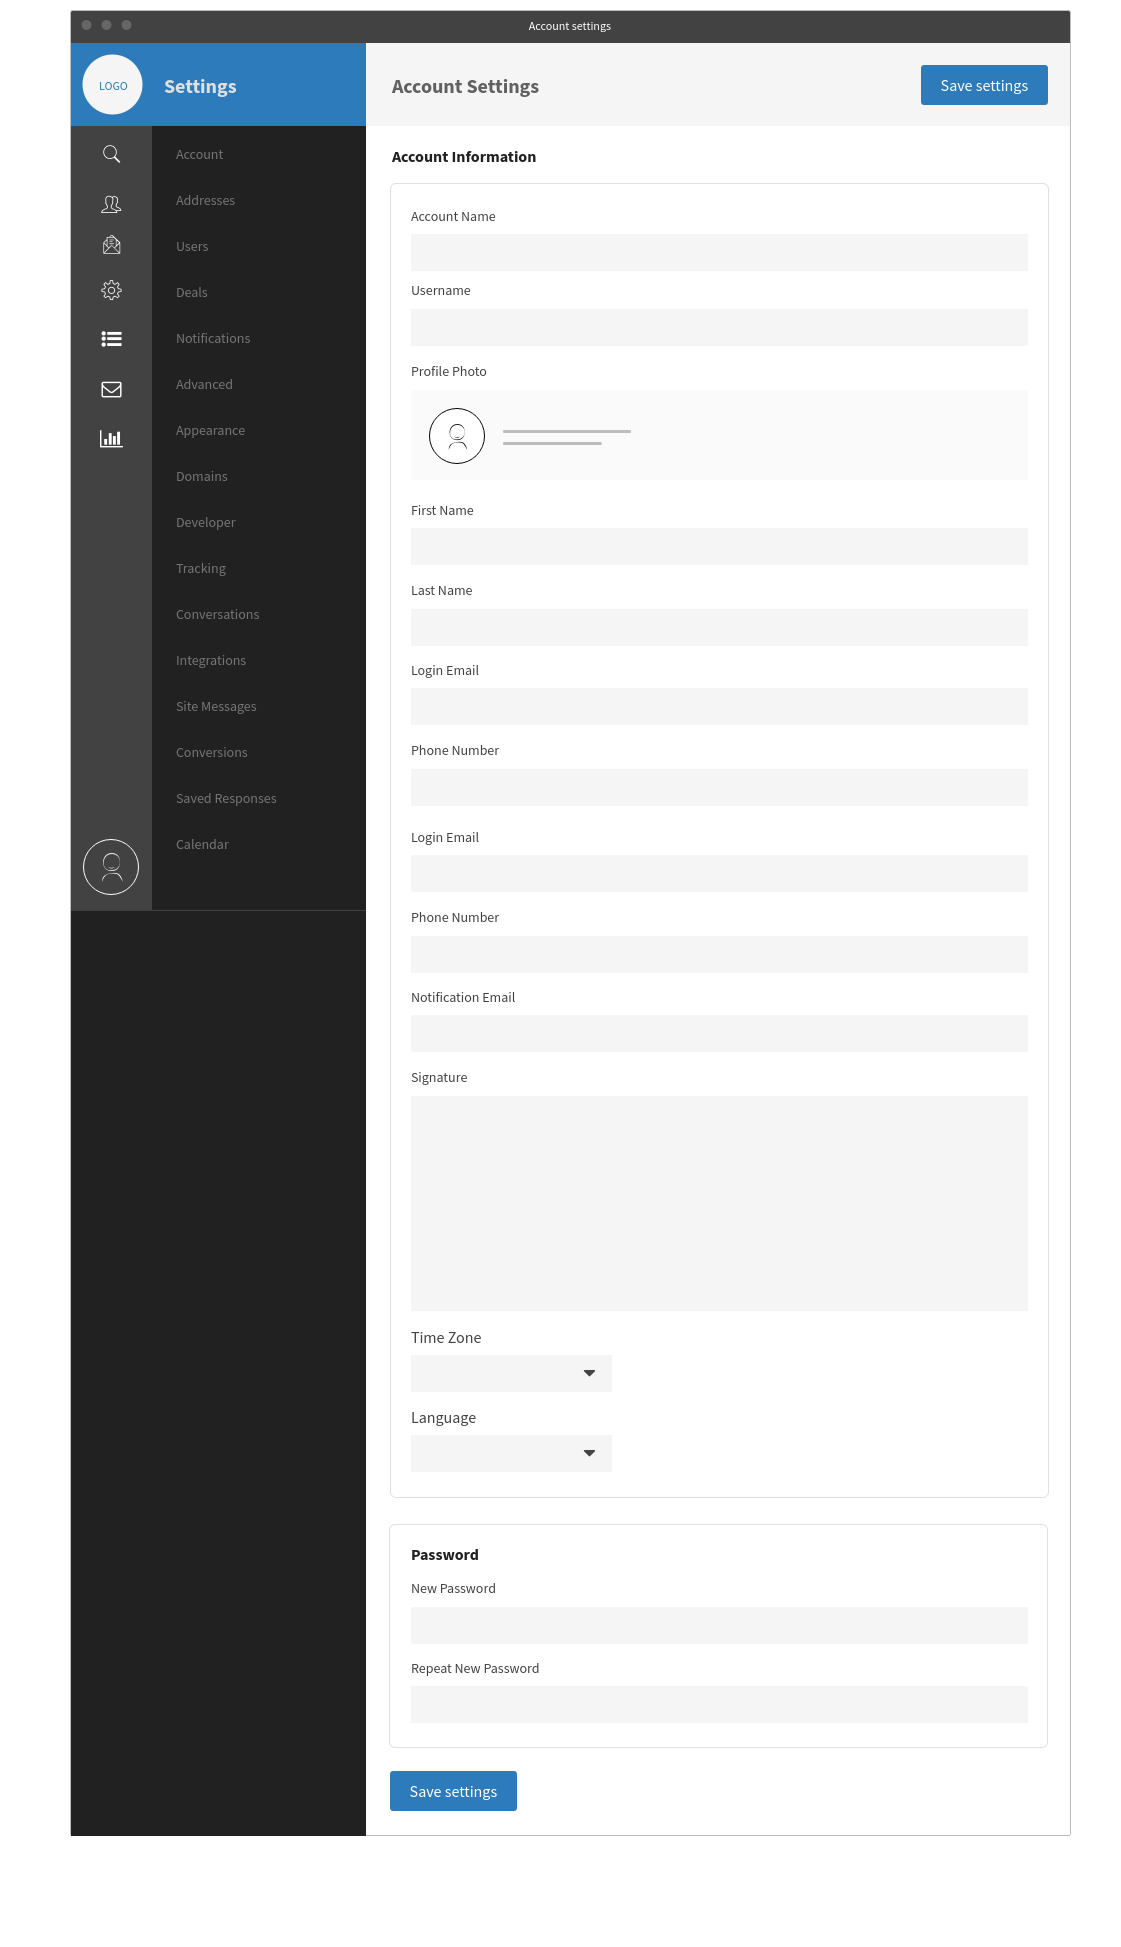1121x1947 pixels.
Task: Expand the Language dropdown
Action: point(511,1453)
